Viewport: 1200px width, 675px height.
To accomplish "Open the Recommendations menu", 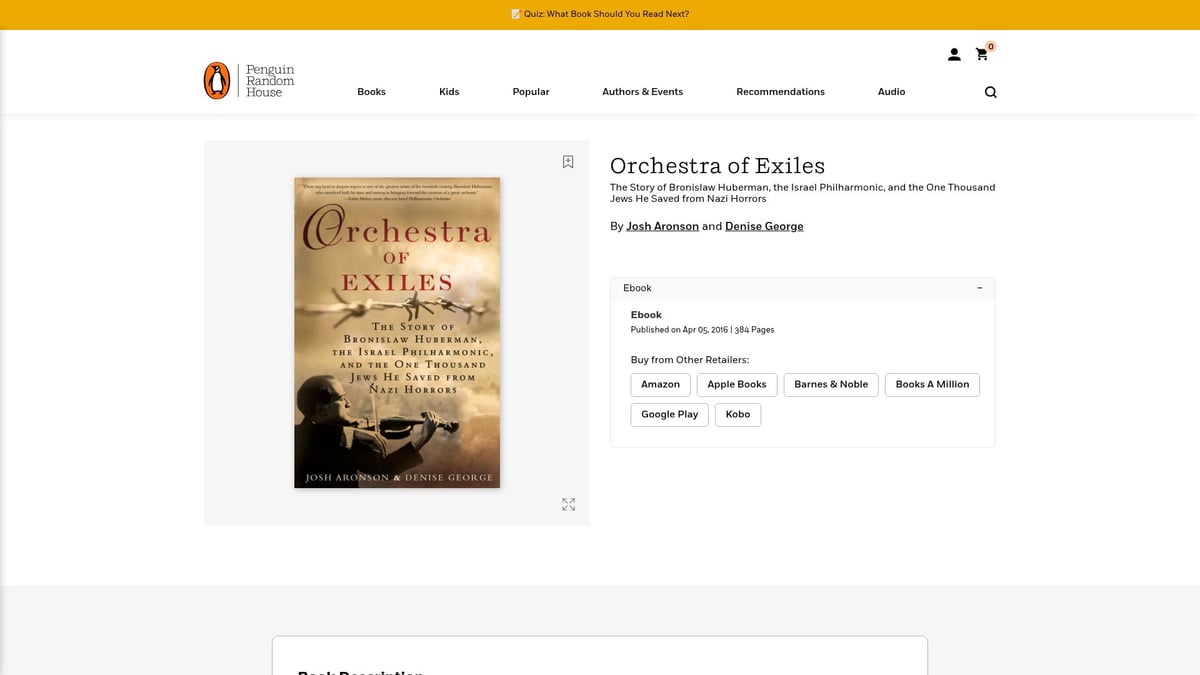I will [780, 92].
